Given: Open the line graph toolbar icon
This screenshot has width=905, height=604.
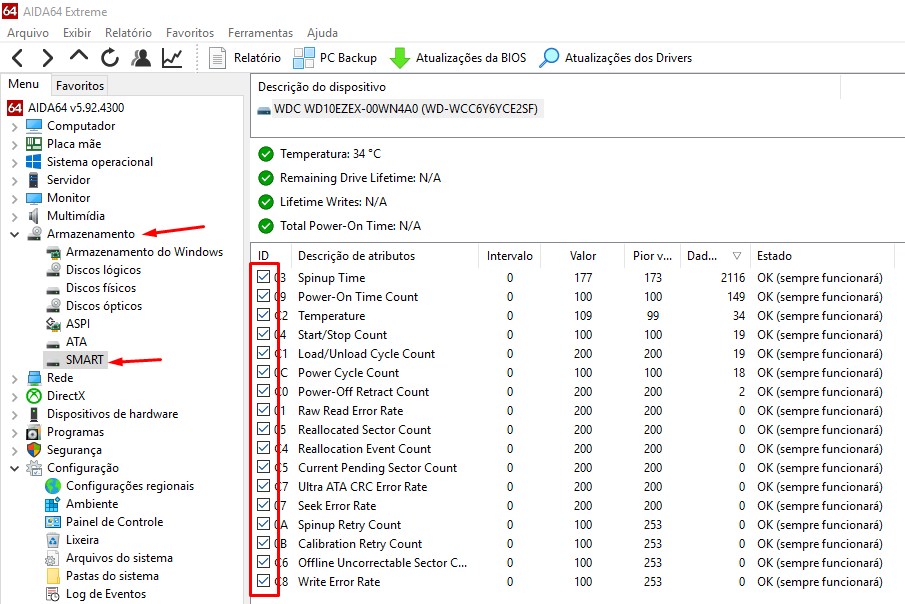Looking at the screenshot, I should coord(172,58).
